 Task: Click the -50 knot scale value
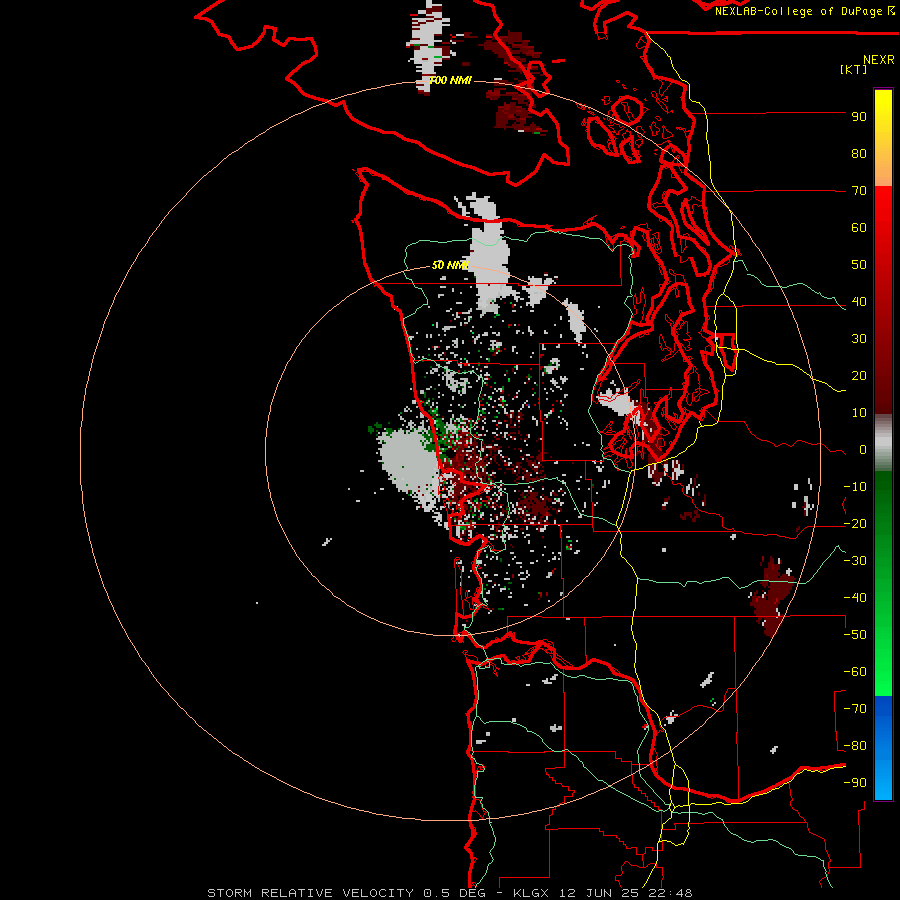tap(855, 635)
